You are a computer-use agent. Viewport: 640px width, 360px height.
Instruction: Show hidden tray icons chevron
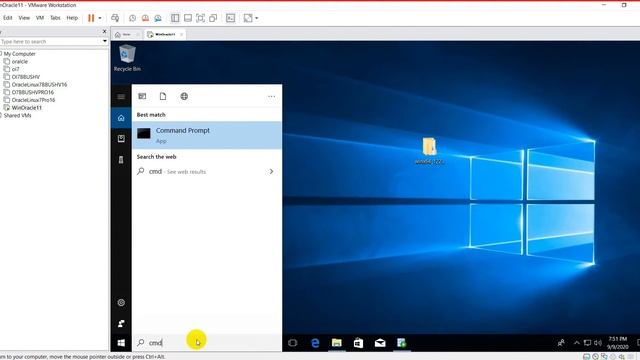click(577, 343)
